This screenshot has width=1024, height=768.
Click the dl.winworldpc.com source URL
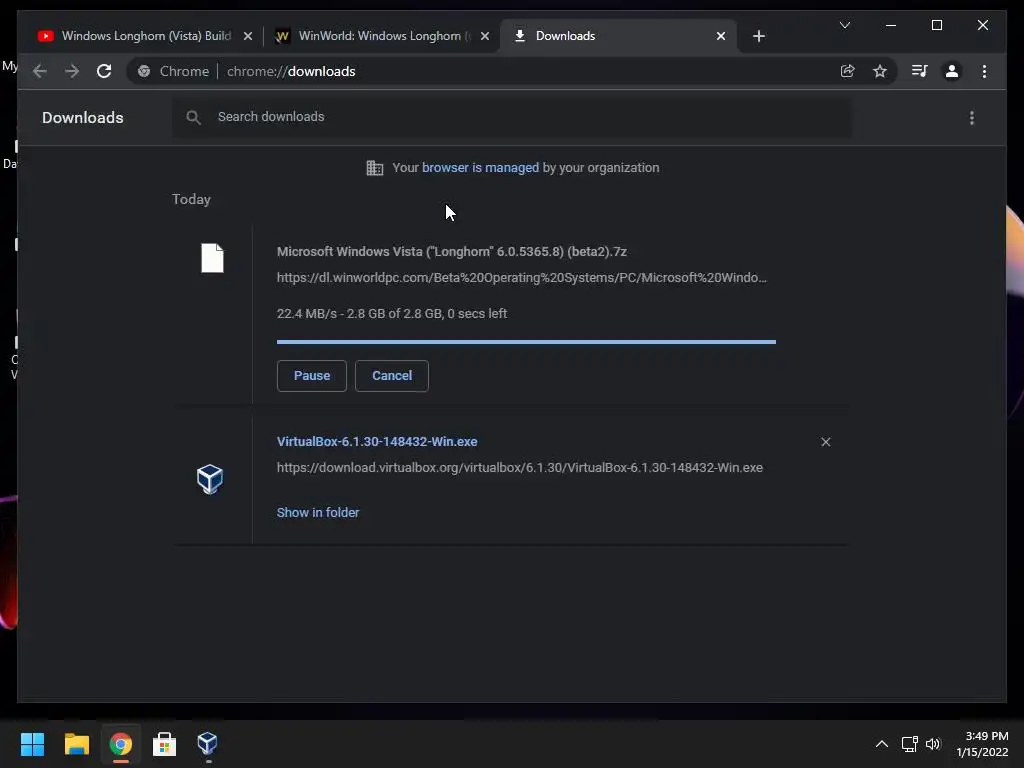click(x=522, y=278)
